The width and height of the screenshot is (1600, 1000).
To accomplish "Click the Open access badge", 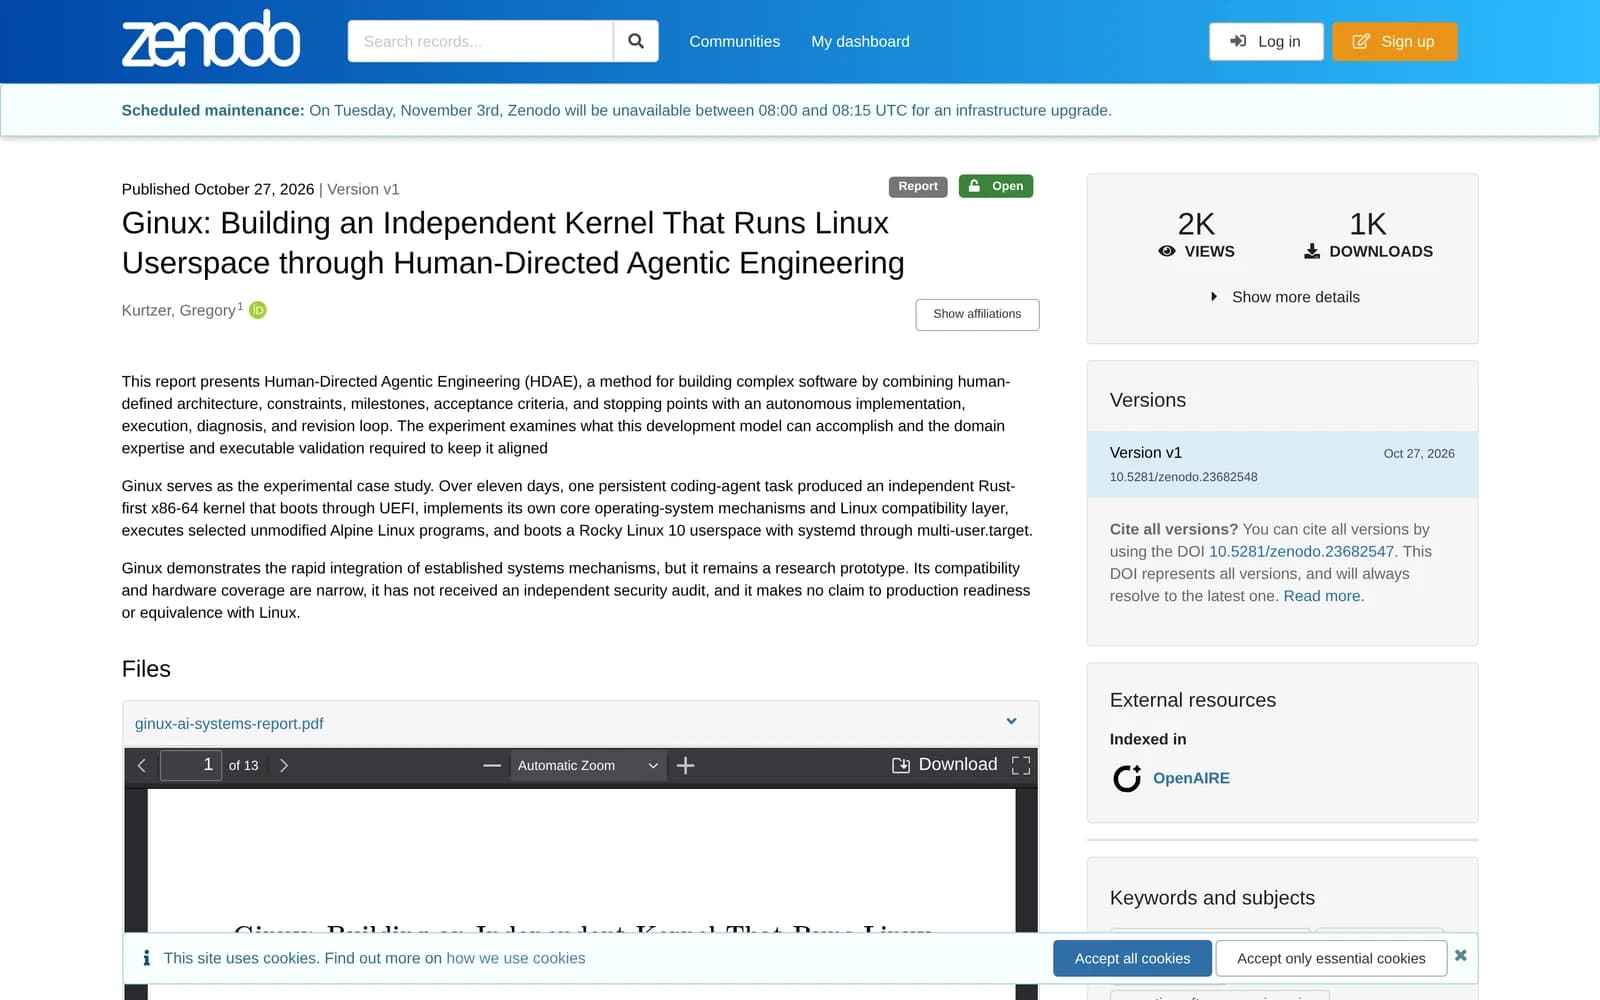I will [x=996, y=186].
